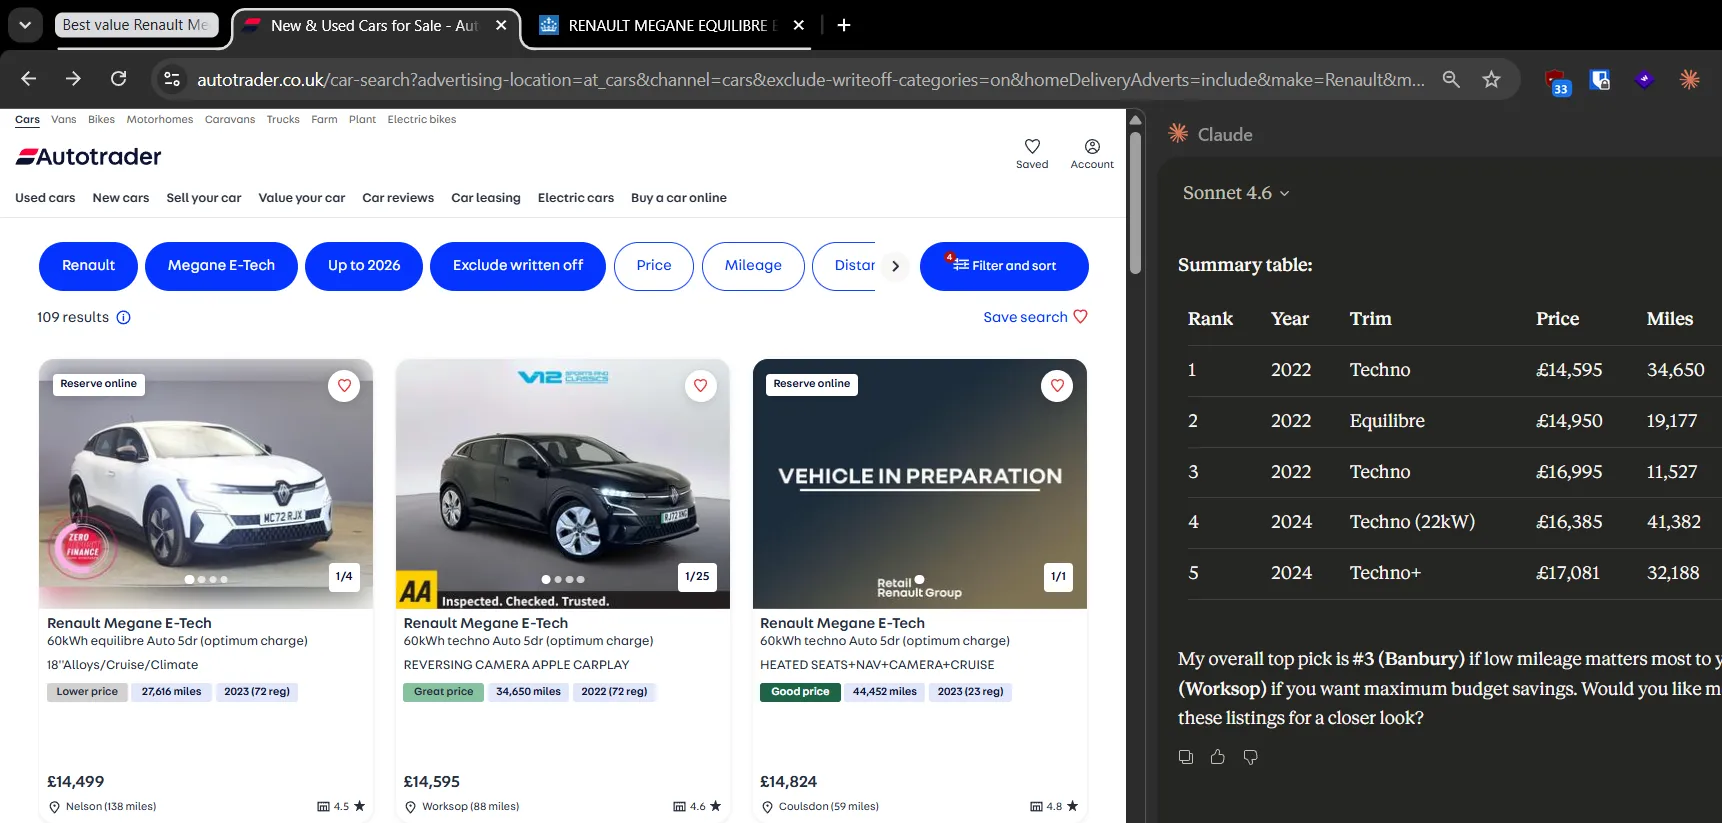Viewport: 1722px width, 823px height.
Task: Open Car leasing link
Action: [x=486, y=198]
